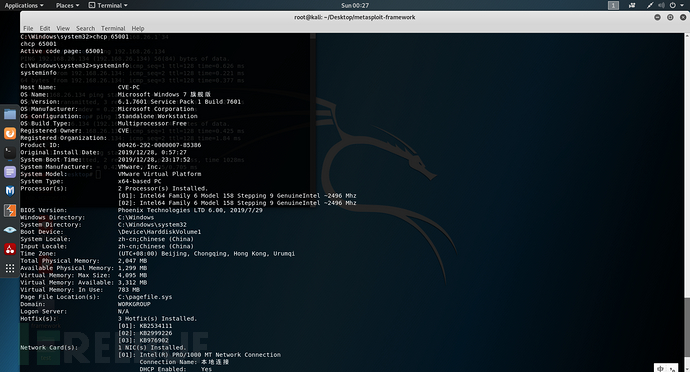Click page file 'C:\pagefile.sys'
690x372 pixels.
point(145,297)
